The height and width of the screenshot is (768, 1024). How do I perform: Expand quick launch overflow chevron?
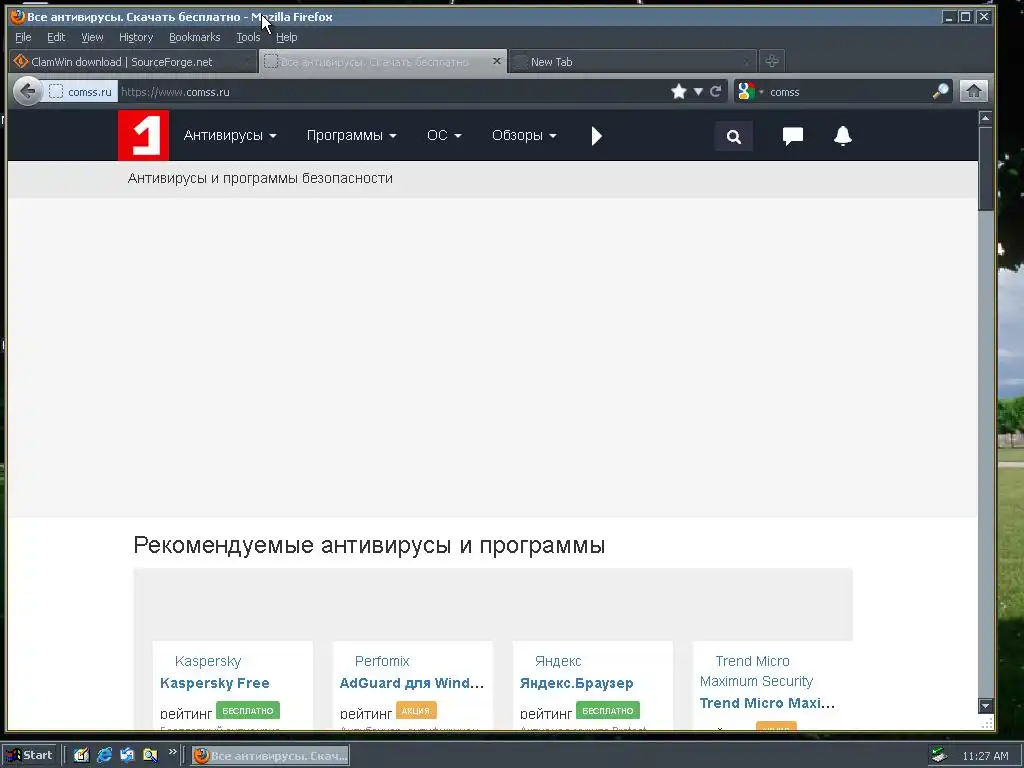tap(172, 752)
